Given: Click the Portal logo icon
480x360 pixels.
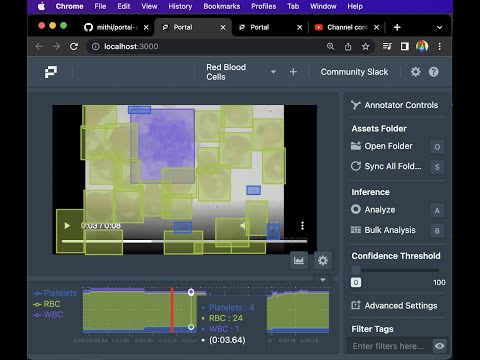Looking at the screenshot, I should coord(51,72).
